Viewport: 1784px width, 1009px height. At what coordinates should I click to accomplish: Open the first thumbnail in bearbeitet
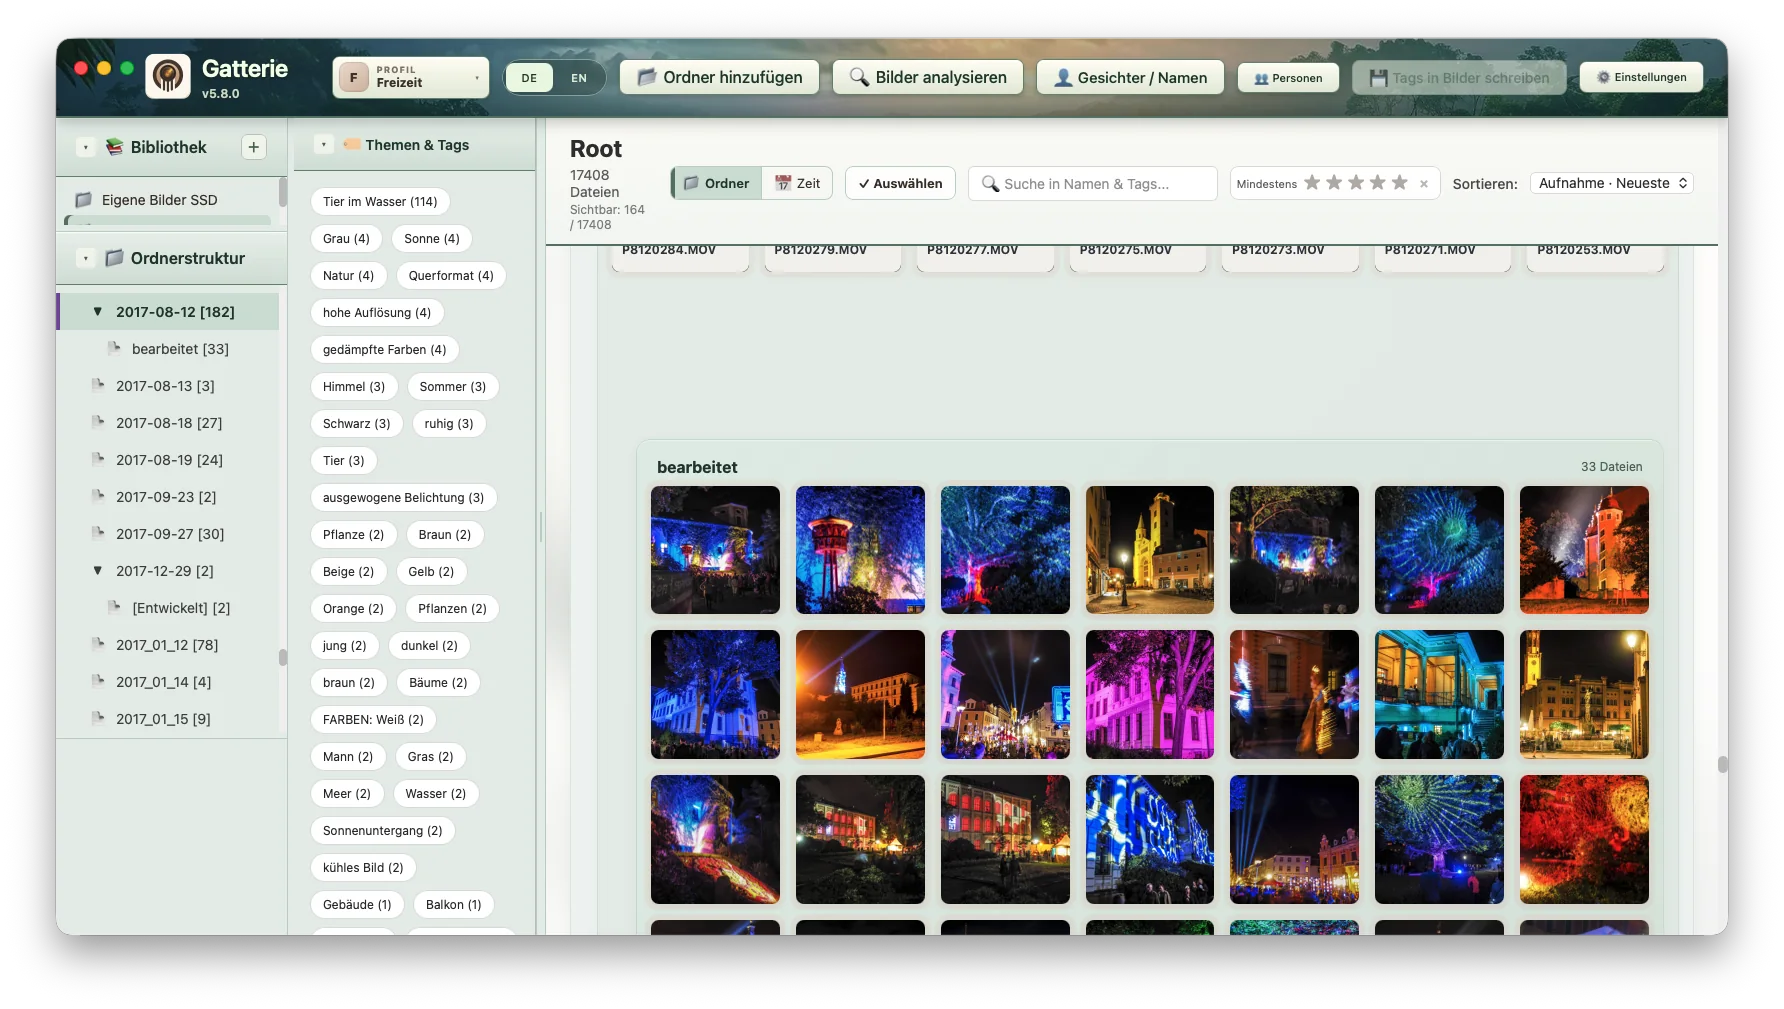(715, 550)
